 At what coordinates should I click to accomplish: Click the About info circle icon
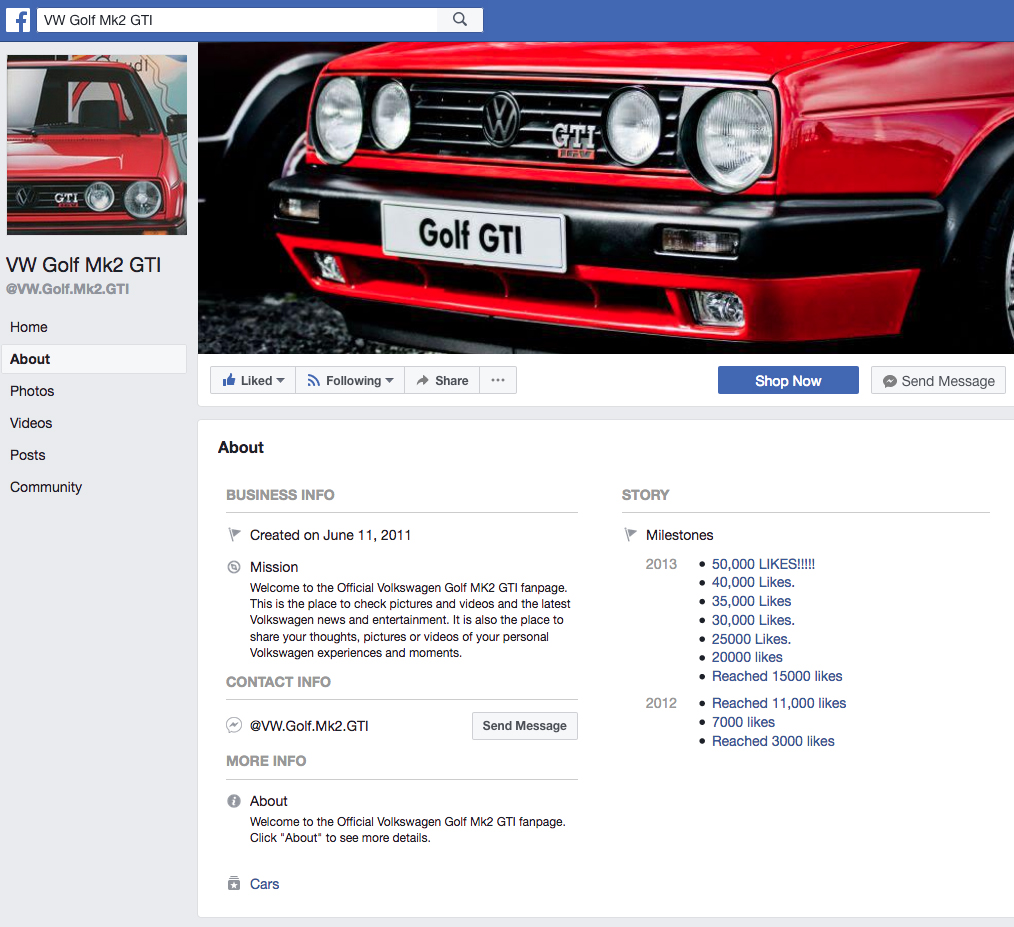234,801
